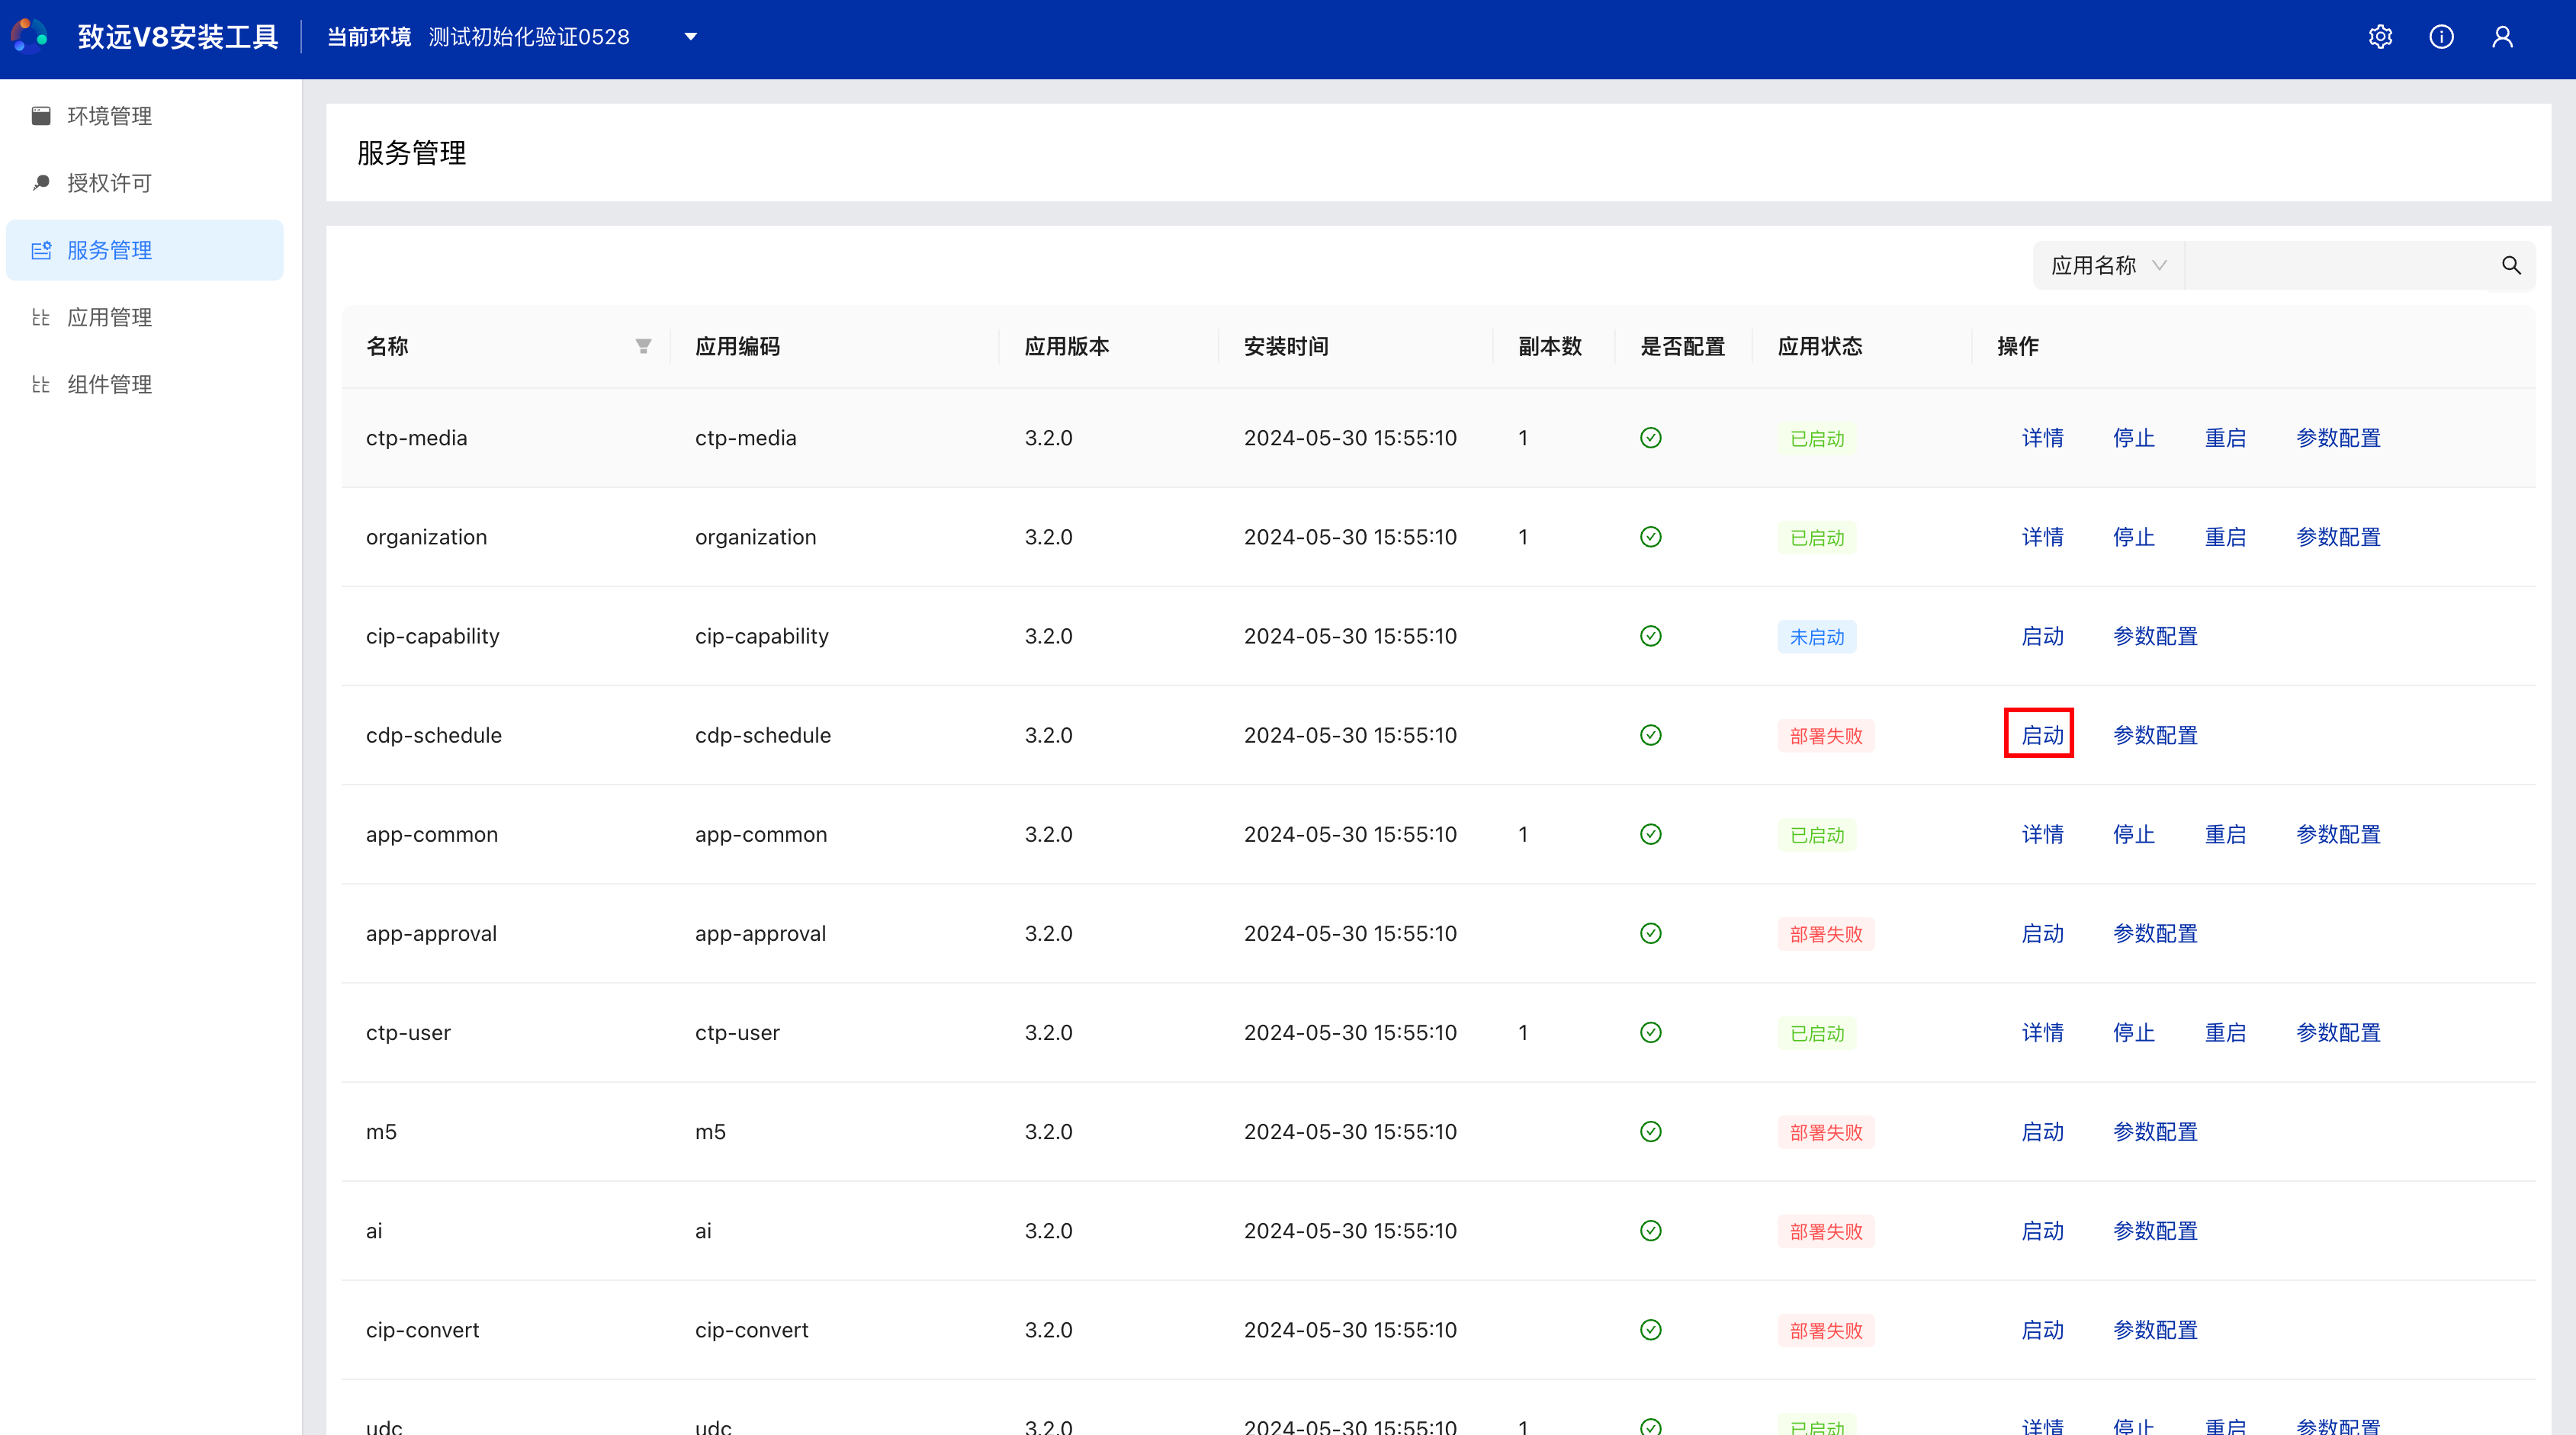
Task: Open 授权许可 menu item
Action: point(145,183)
